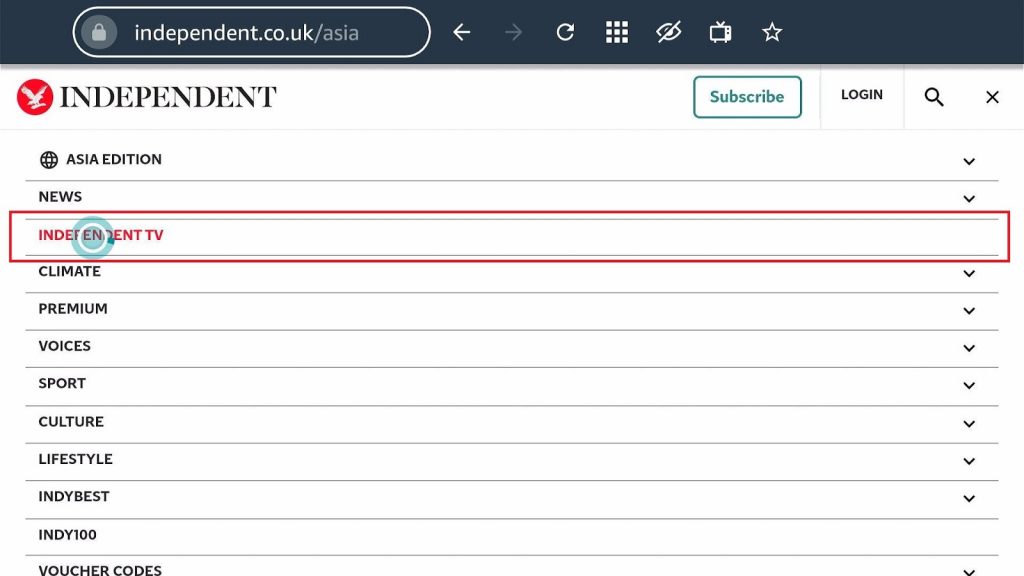Expand the NEWS section chevron
Viewport: 1024px width, 576px height.
[968, 199]
